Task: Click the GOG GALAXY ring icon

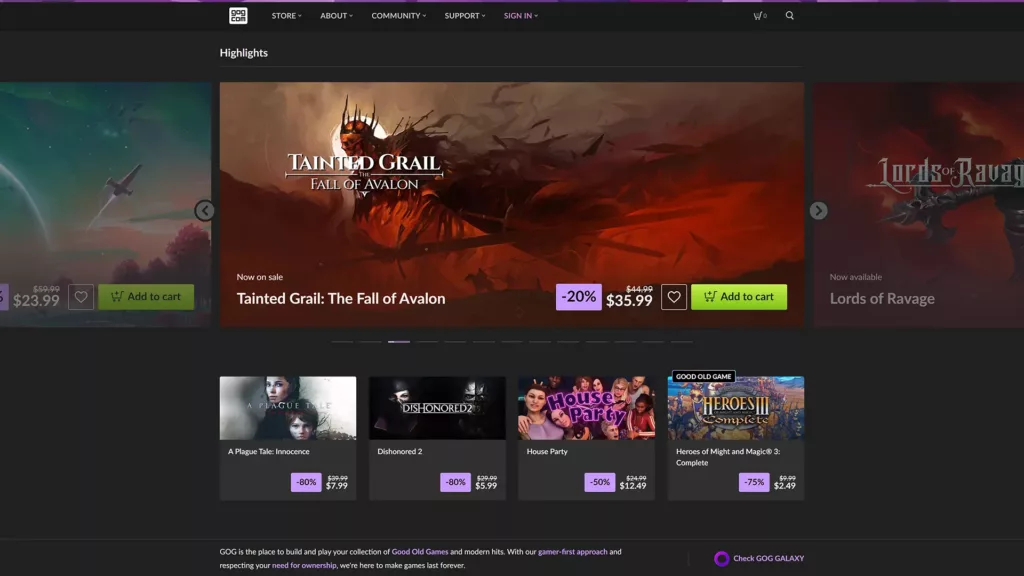Action: click(x=722, y=557)
